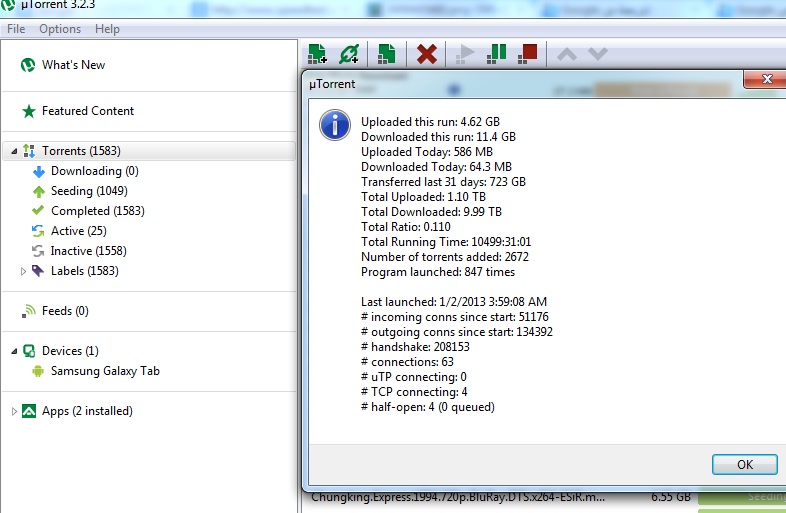
Task: Click 'Uploaded this run: 4.62 GB' line
Action: click(x=430, y=122)
